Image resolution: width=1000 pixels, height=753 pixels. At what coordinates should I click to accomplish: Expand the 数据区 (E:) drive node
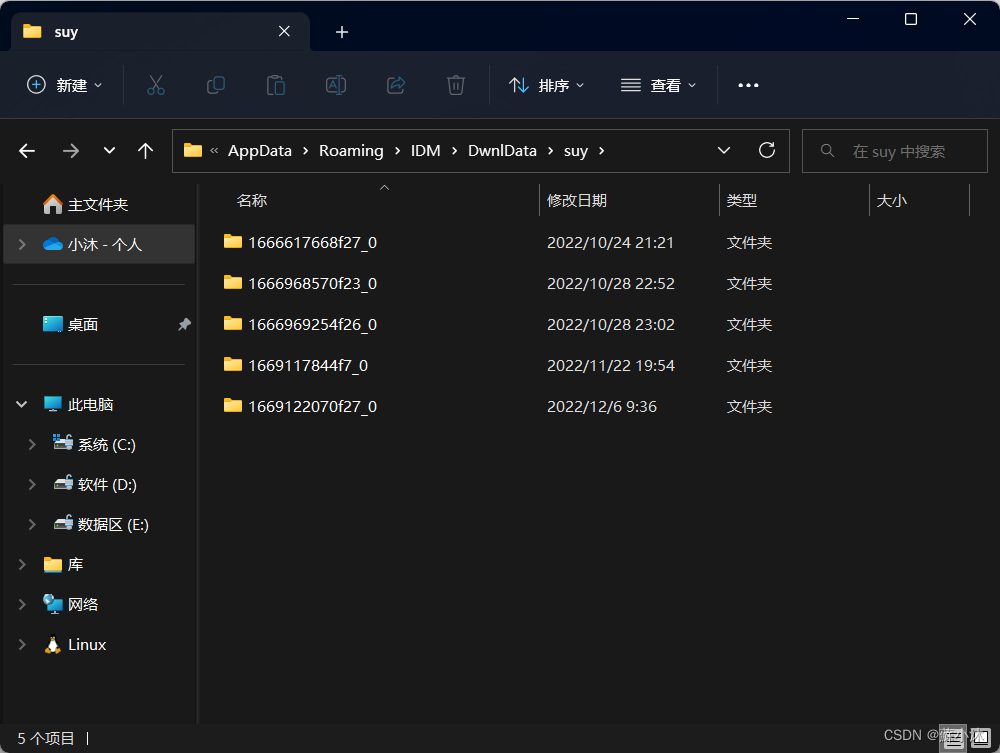[32, 524]
